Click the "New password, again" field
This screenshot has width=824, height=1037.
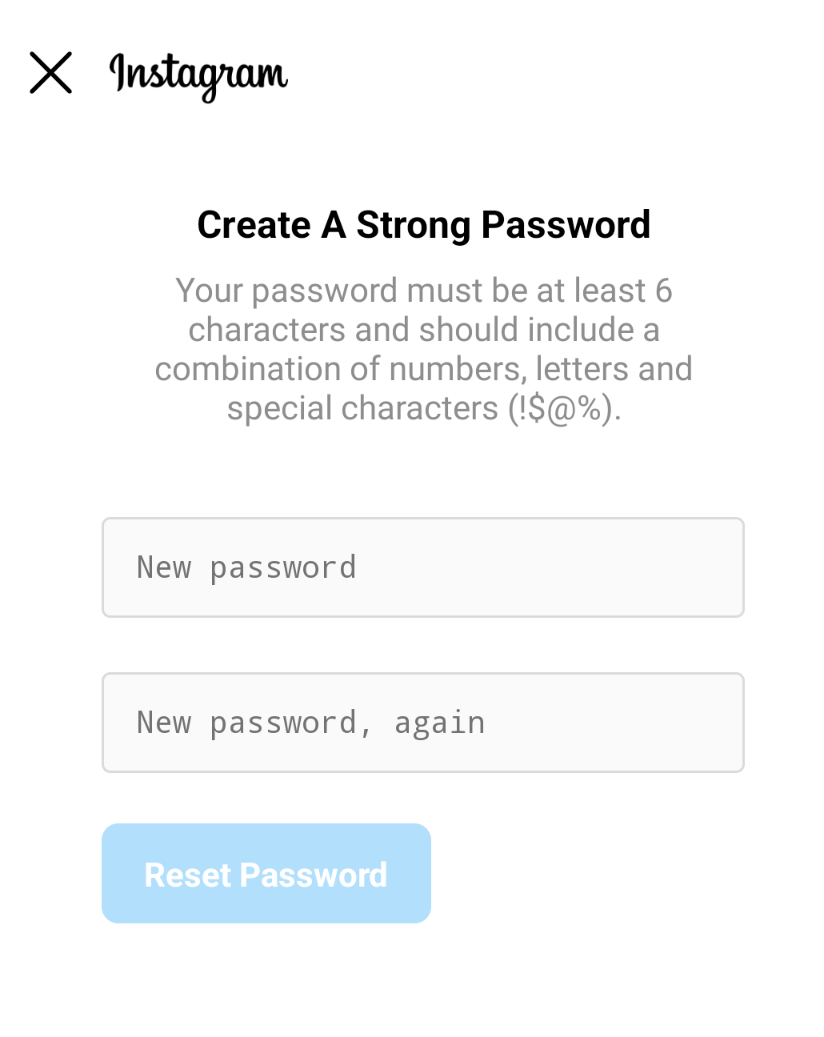tap(422, 722)
